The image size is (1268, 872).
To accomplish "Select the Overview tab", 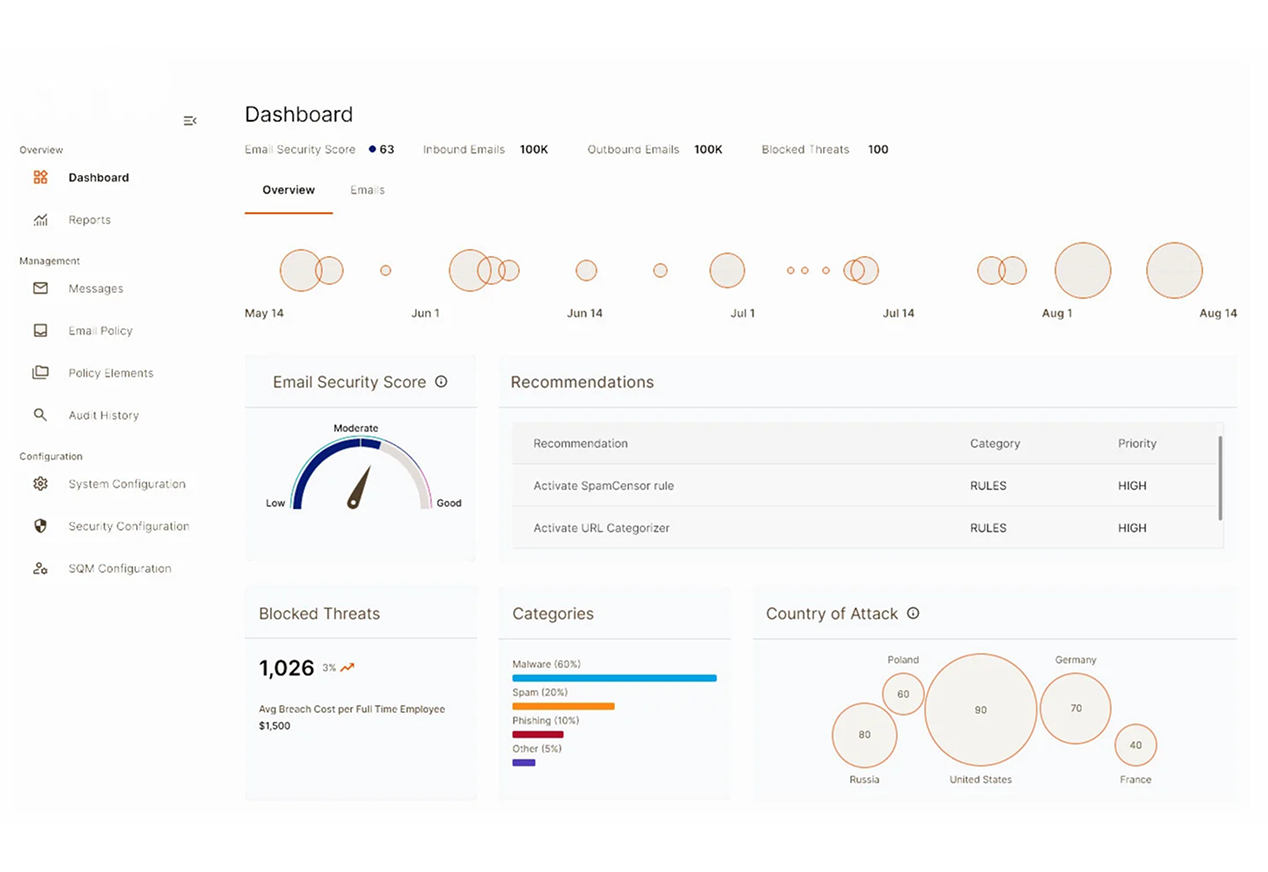I will pos(288,189).
